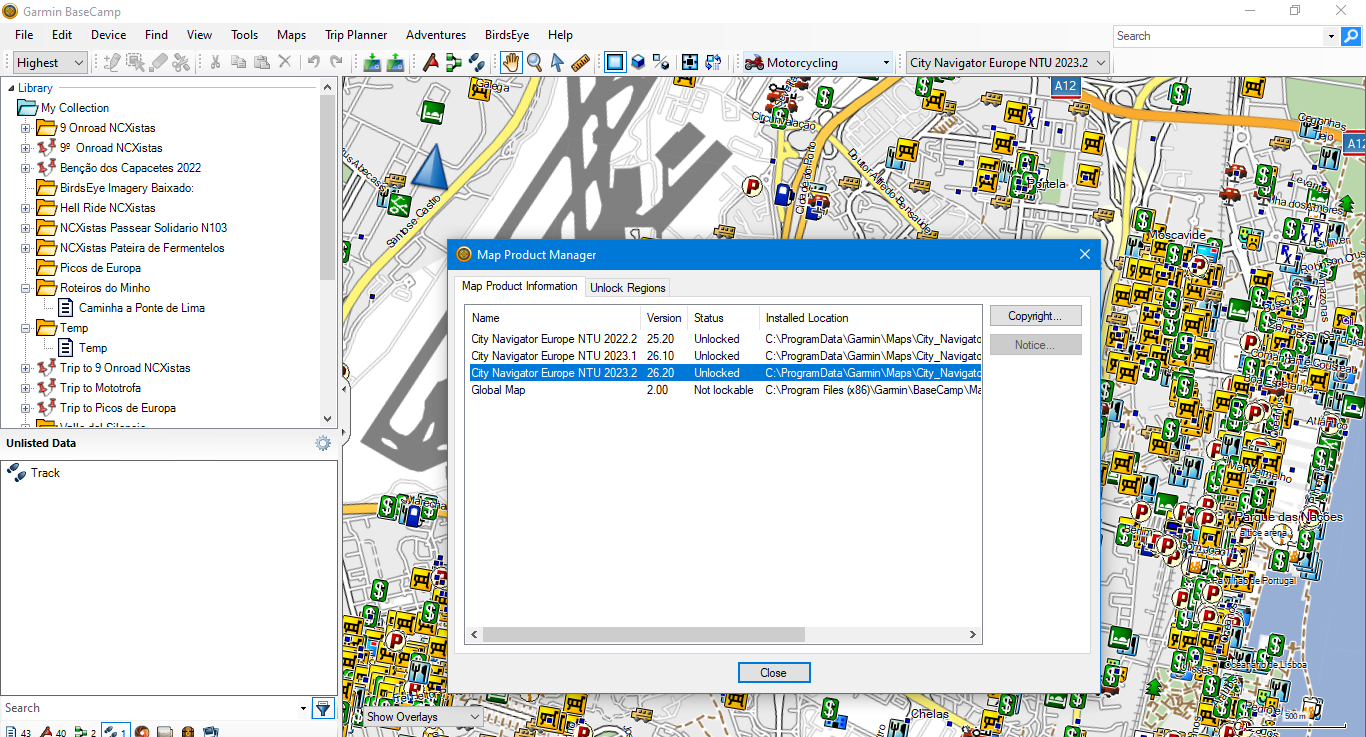Open the Adventures menu
This screenshot has width=1366, height=737.
click(x=436, y=35)
